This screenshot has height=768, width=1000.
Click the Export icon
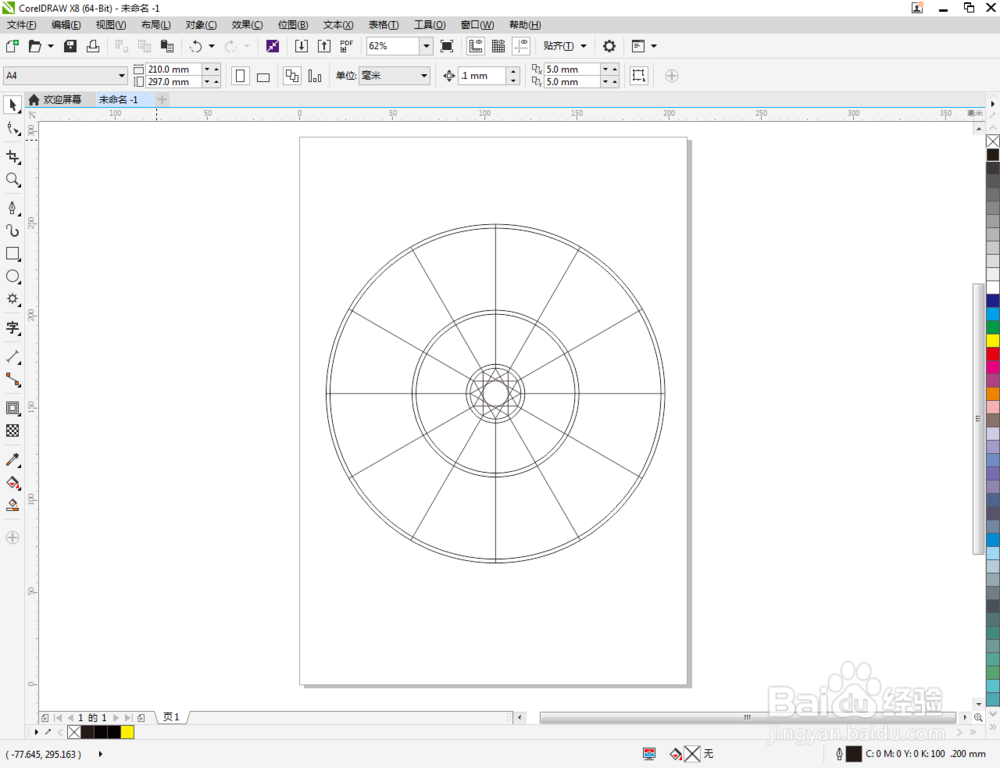324,46
